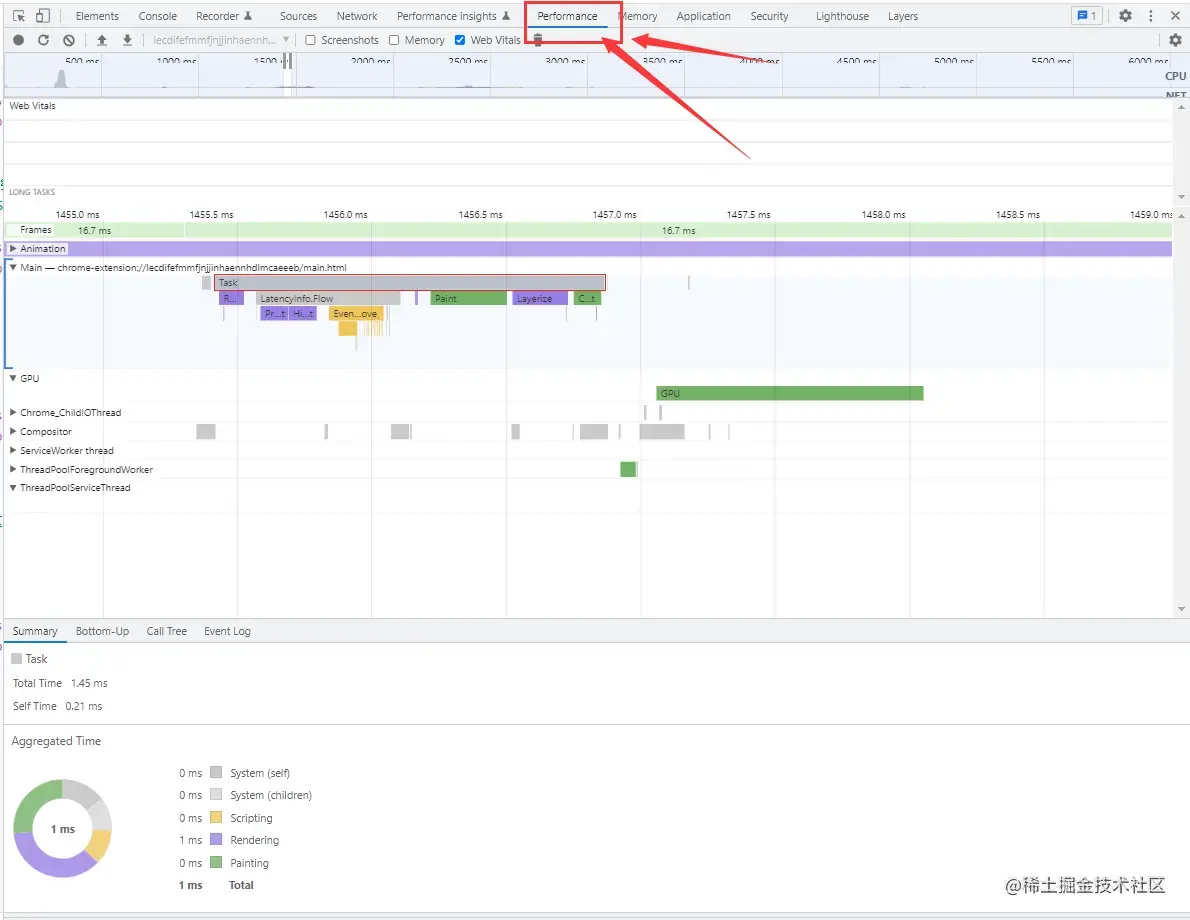
Task: Open the Application tab
Action: tap(704, 16)
